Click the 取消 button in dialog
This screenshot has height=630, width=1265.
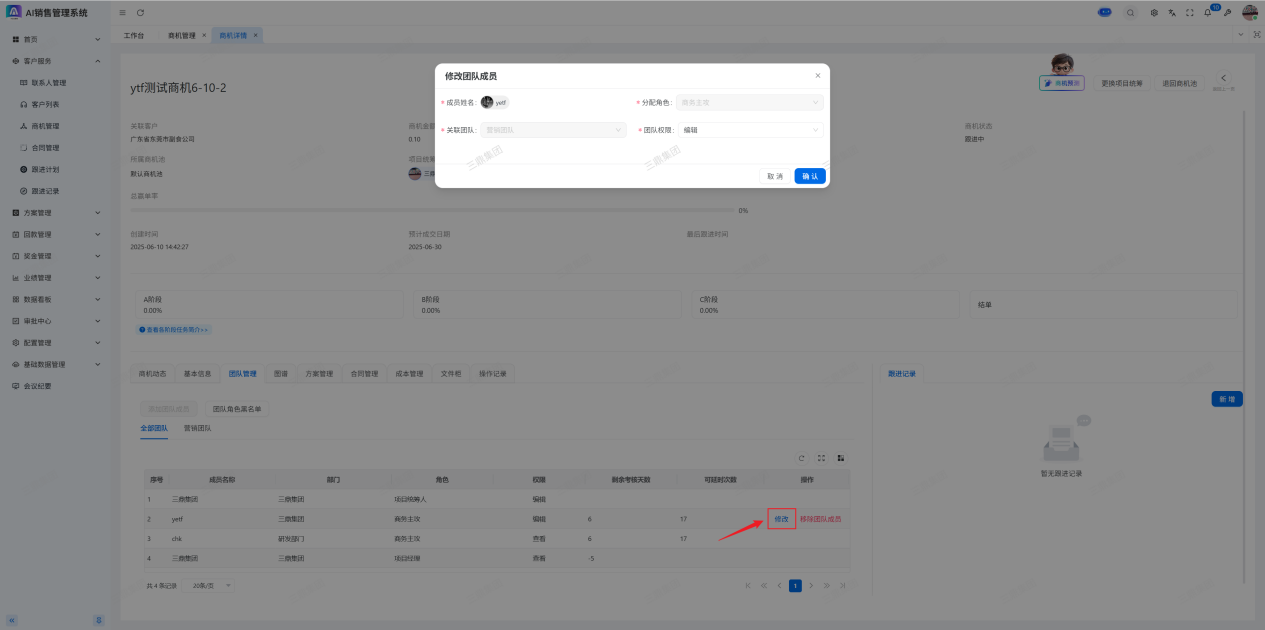tap(774, 176)
